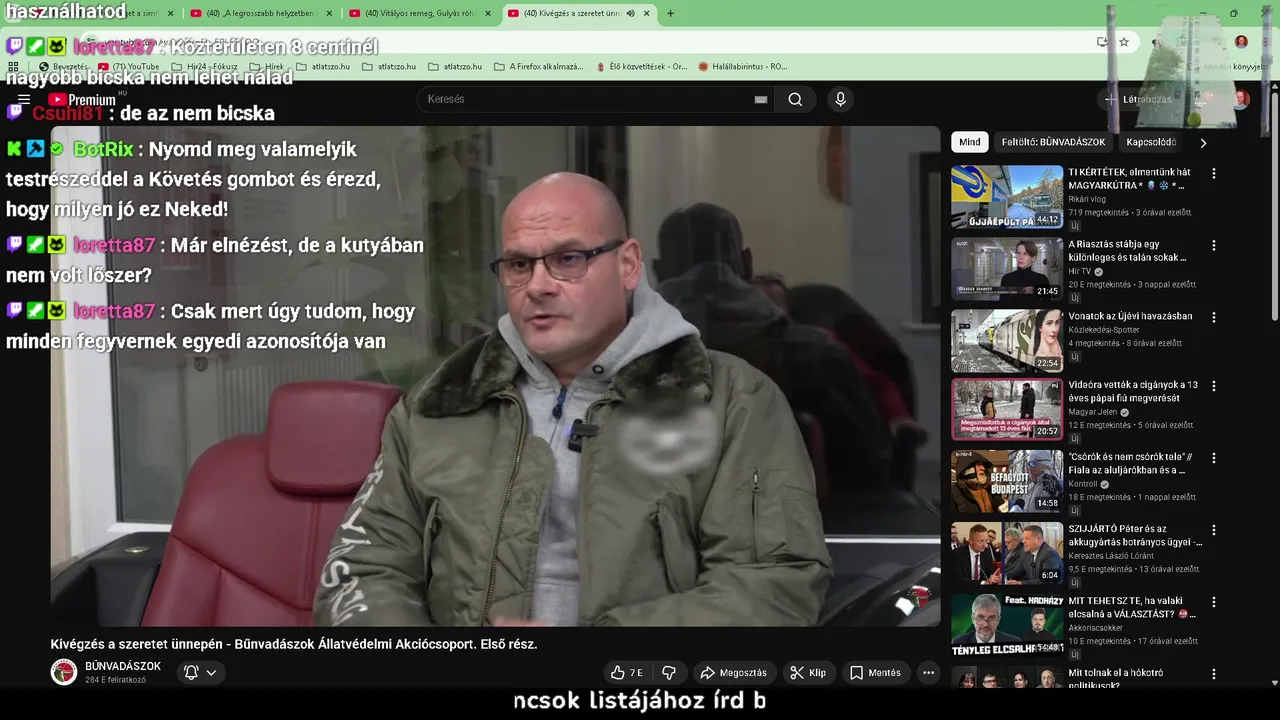
Task: Open Vonatok az Újévi havazásban thumbnail
Action: [1007, 341]
